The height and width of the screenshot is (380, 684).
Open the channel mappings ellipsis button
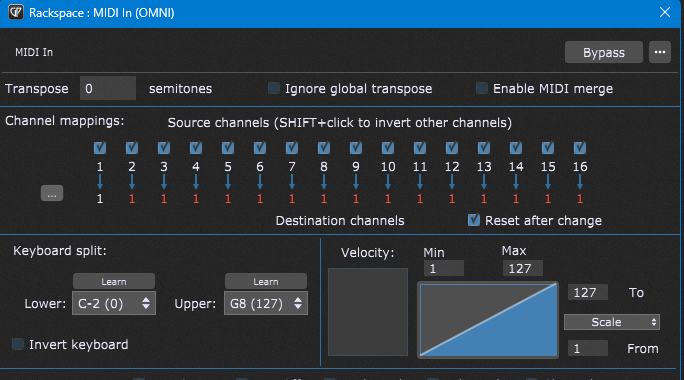click(x=52, y=193)
